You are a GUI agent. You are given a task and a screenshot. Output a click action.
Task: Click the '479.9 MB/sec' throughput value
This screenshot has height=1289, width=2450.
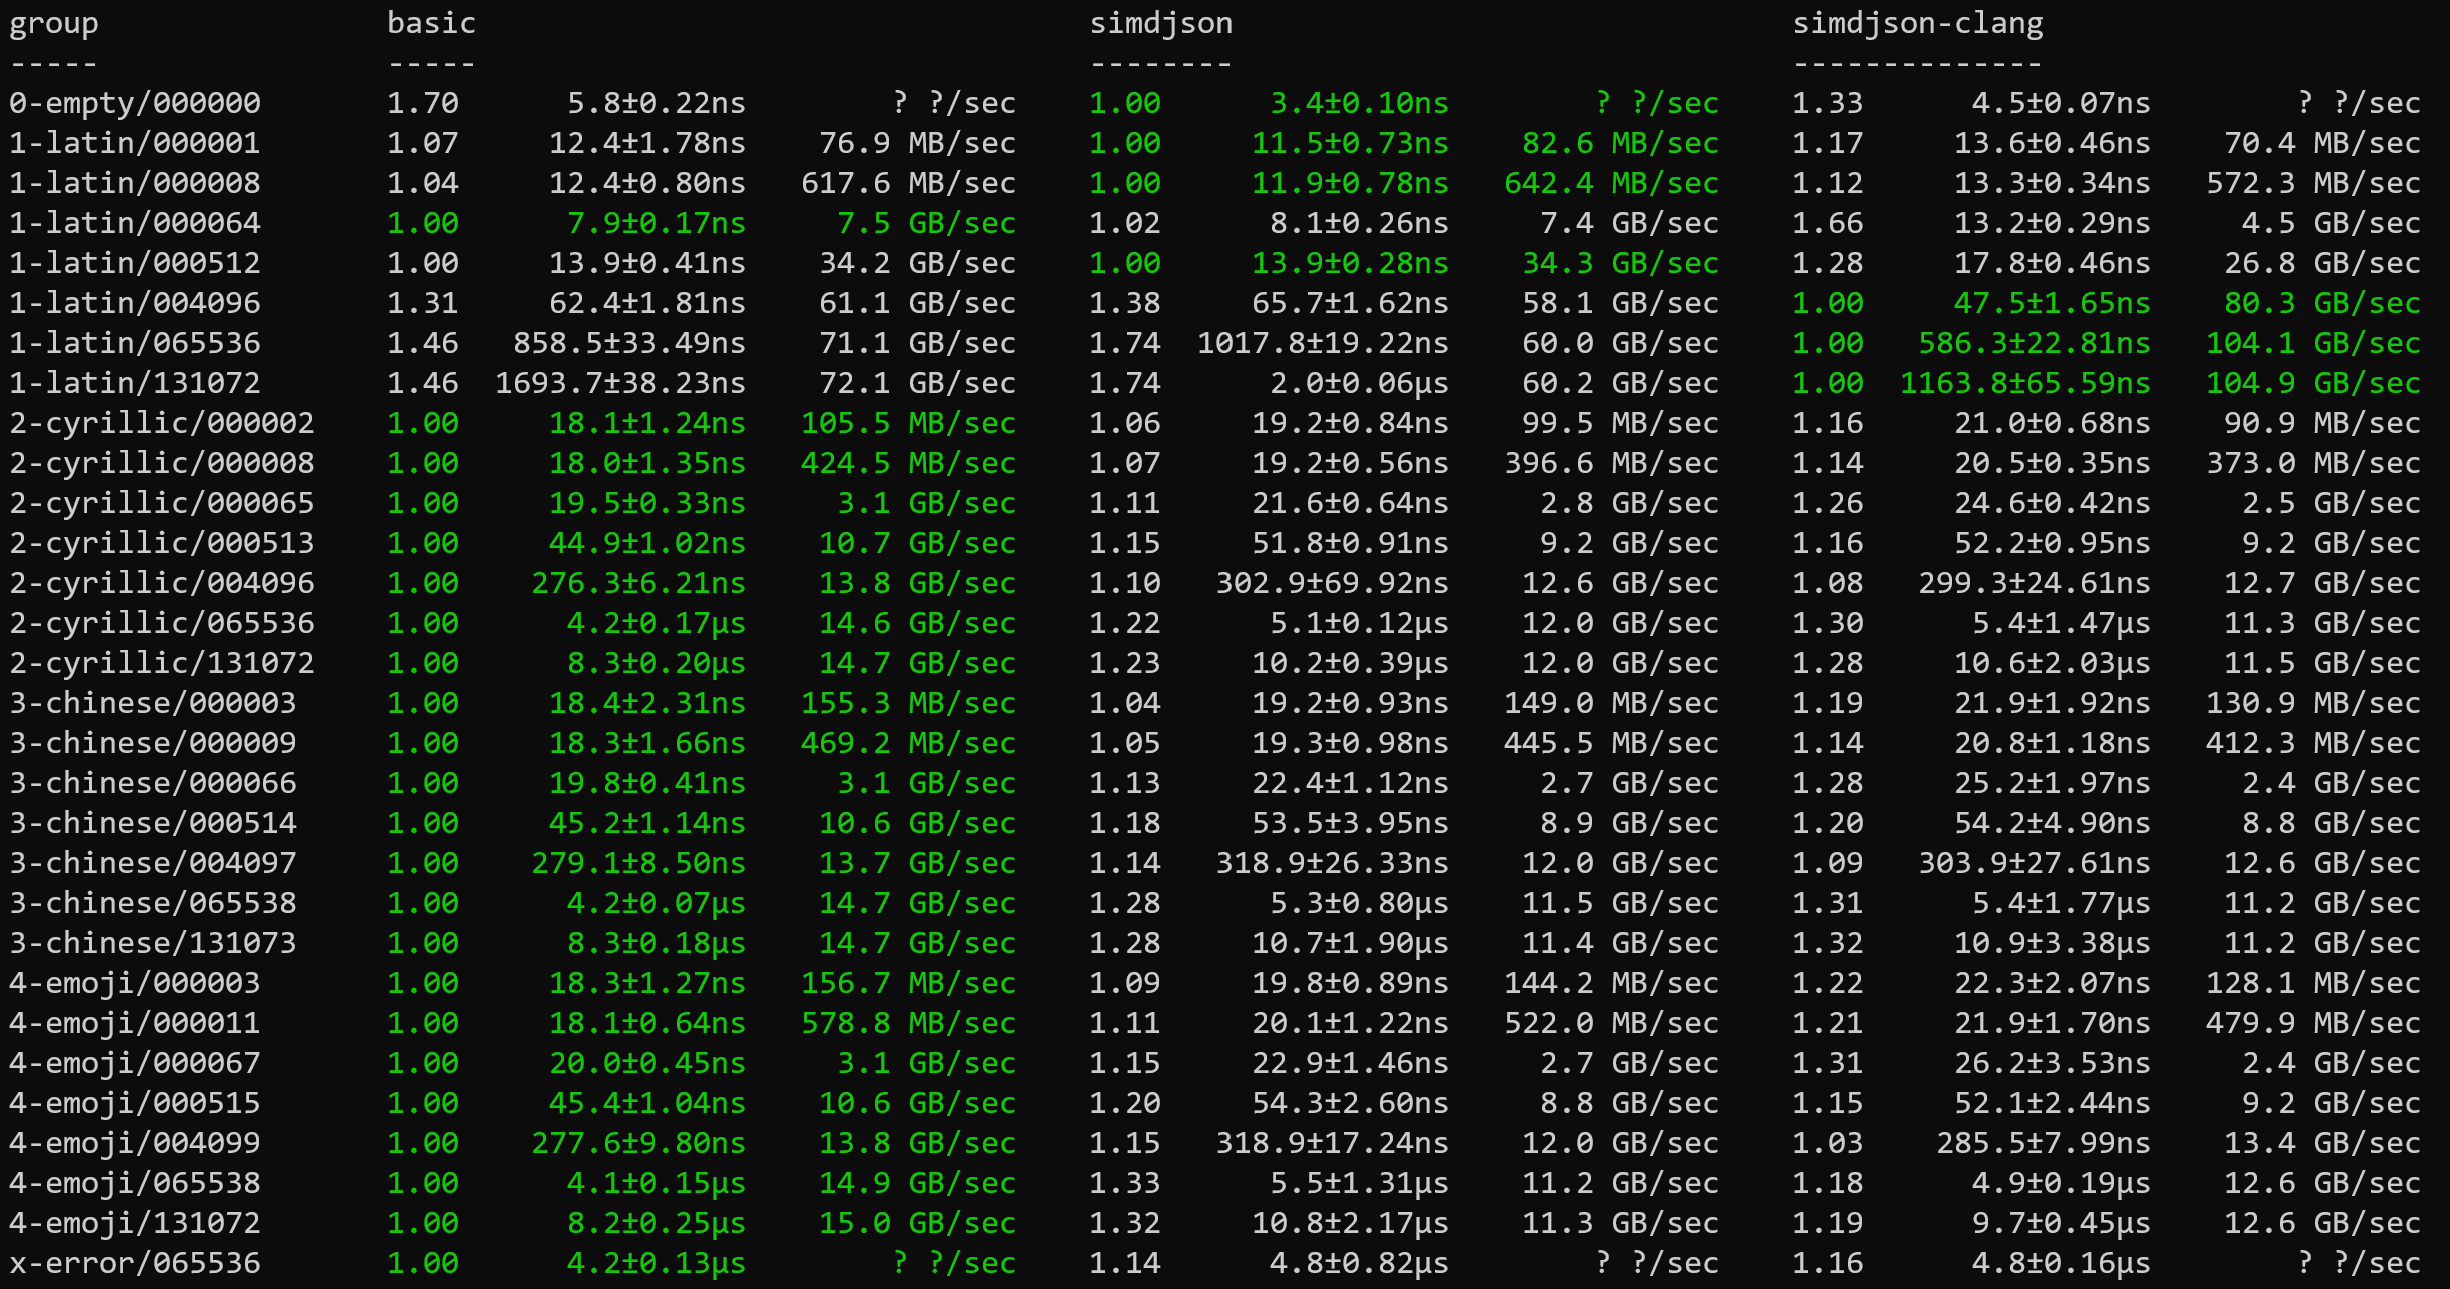2313,1023
